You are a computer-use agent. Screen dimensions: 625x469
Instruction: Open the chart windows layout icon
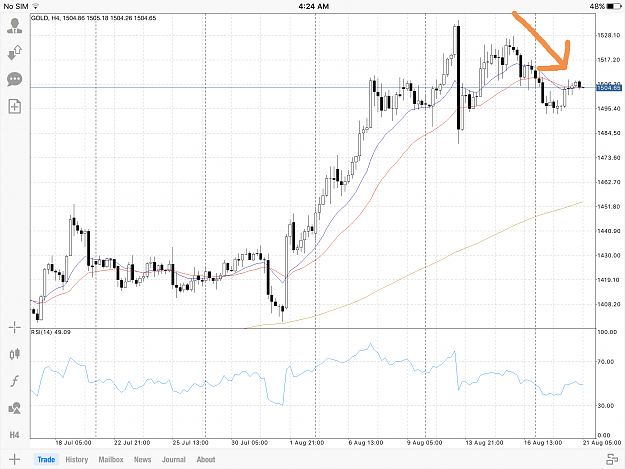[x=612, y=459]
